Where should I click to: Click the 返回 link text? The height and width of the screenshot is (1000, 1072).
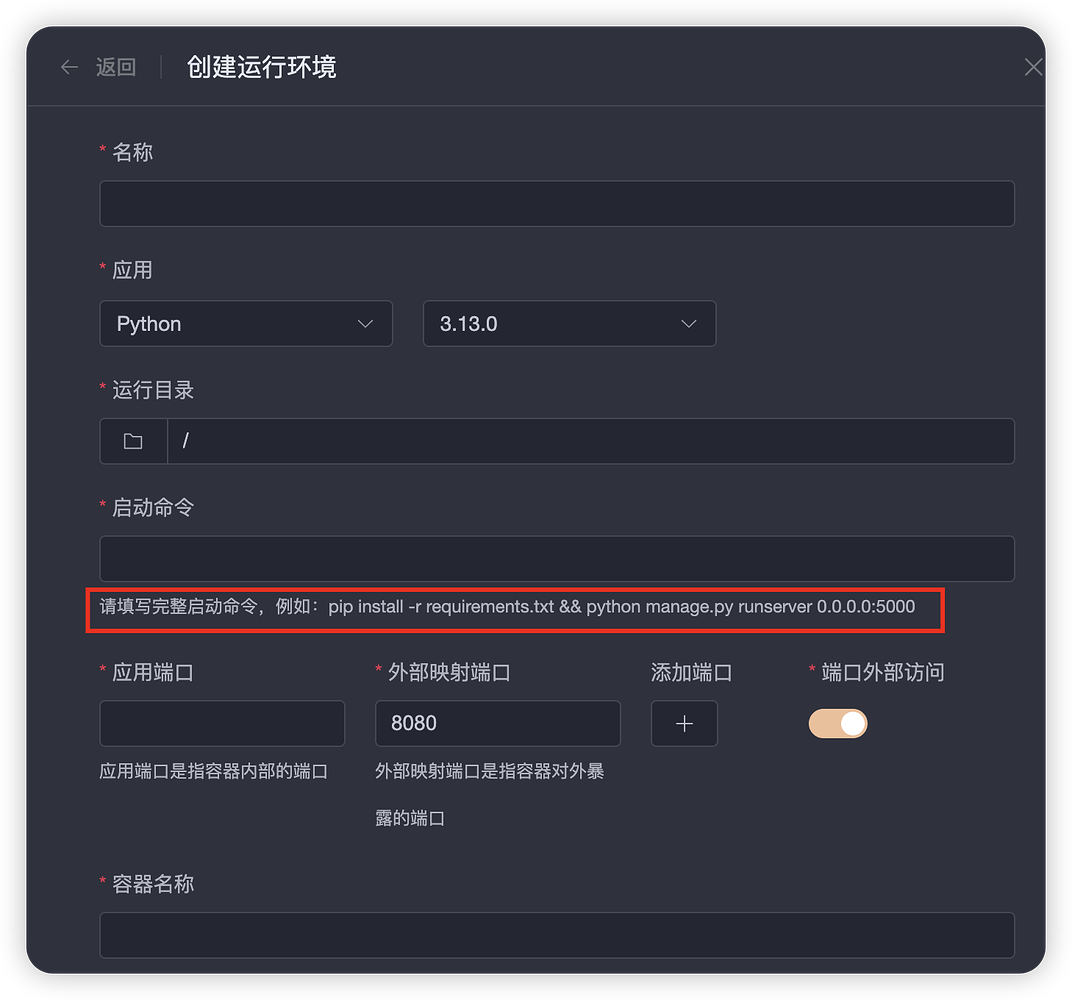pos(115,67)
